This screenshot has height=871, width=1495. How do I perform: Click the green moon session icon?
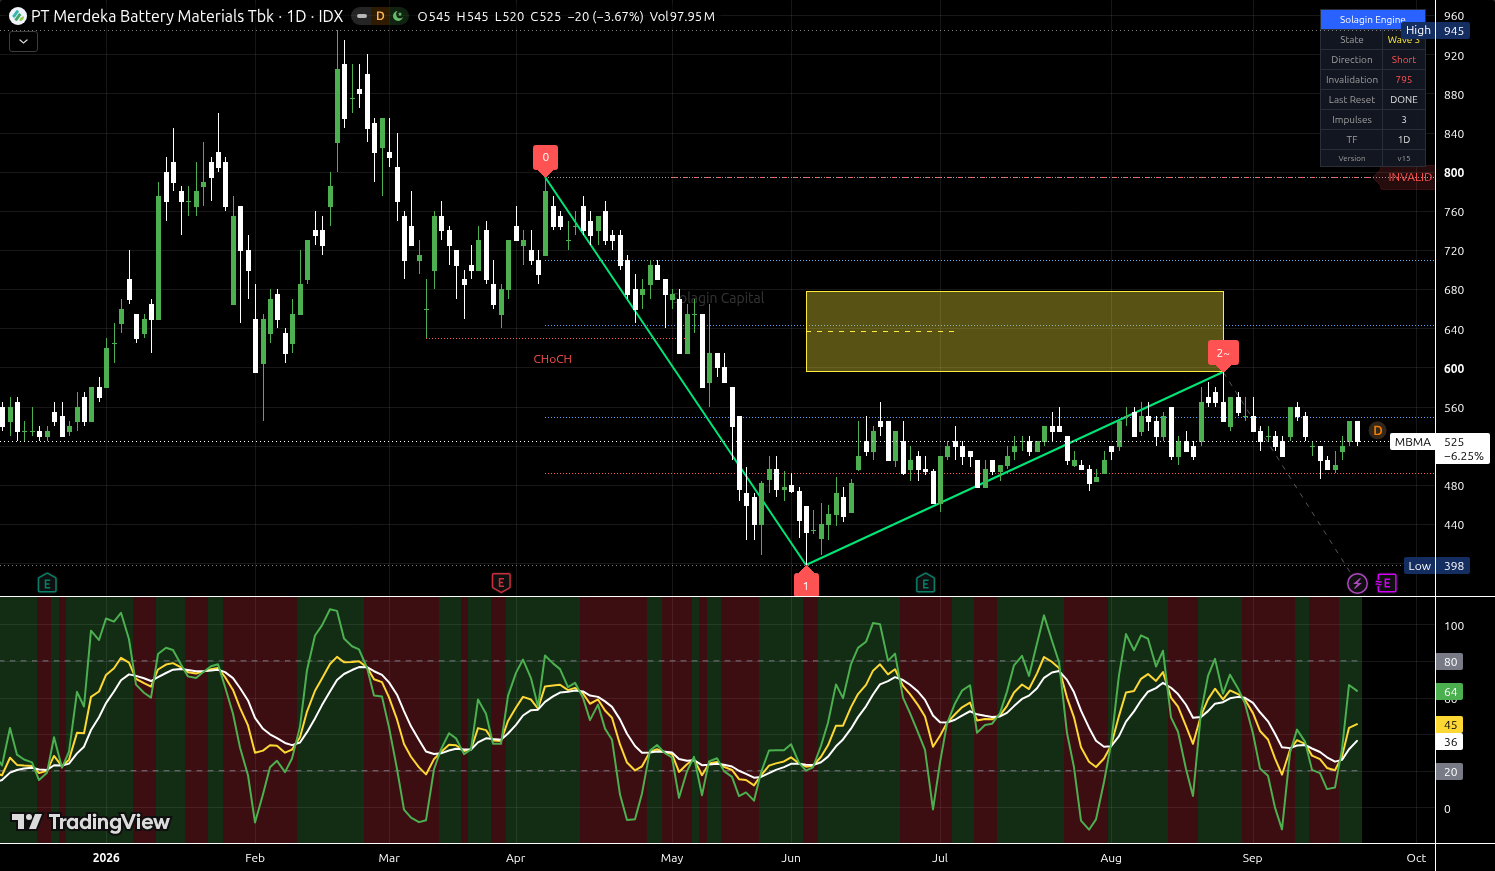tap(398, 16)
